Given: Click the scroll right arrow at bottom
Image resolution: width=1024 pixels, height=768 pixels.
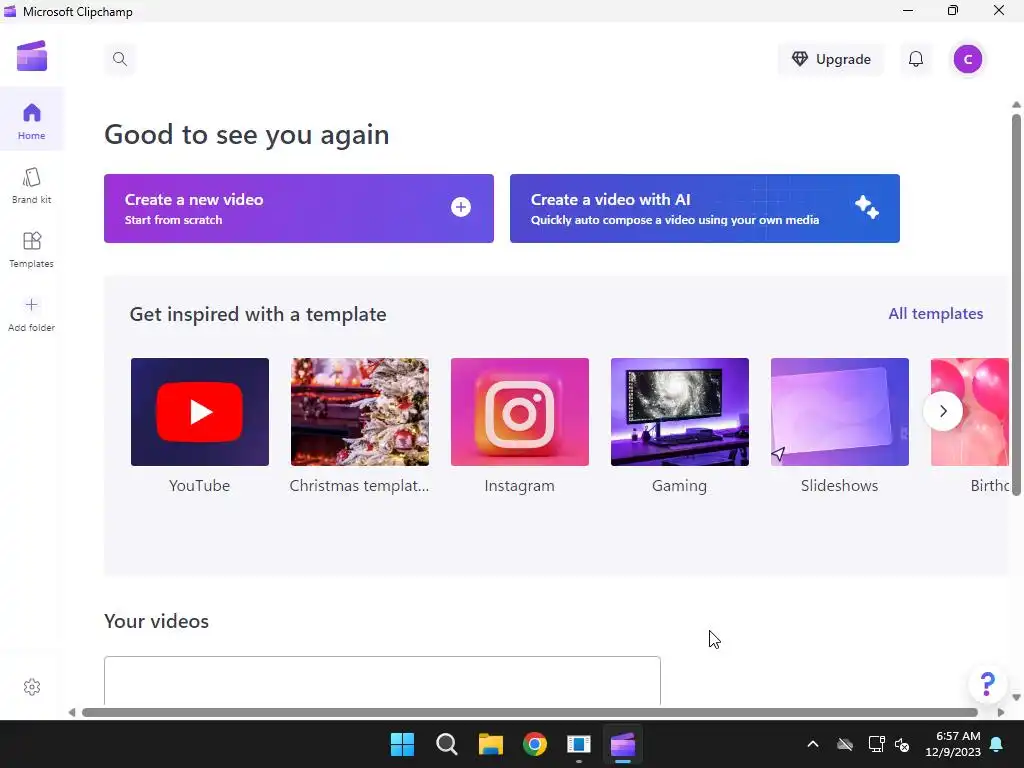Looking at the screenshot, I should [1000, 712].
